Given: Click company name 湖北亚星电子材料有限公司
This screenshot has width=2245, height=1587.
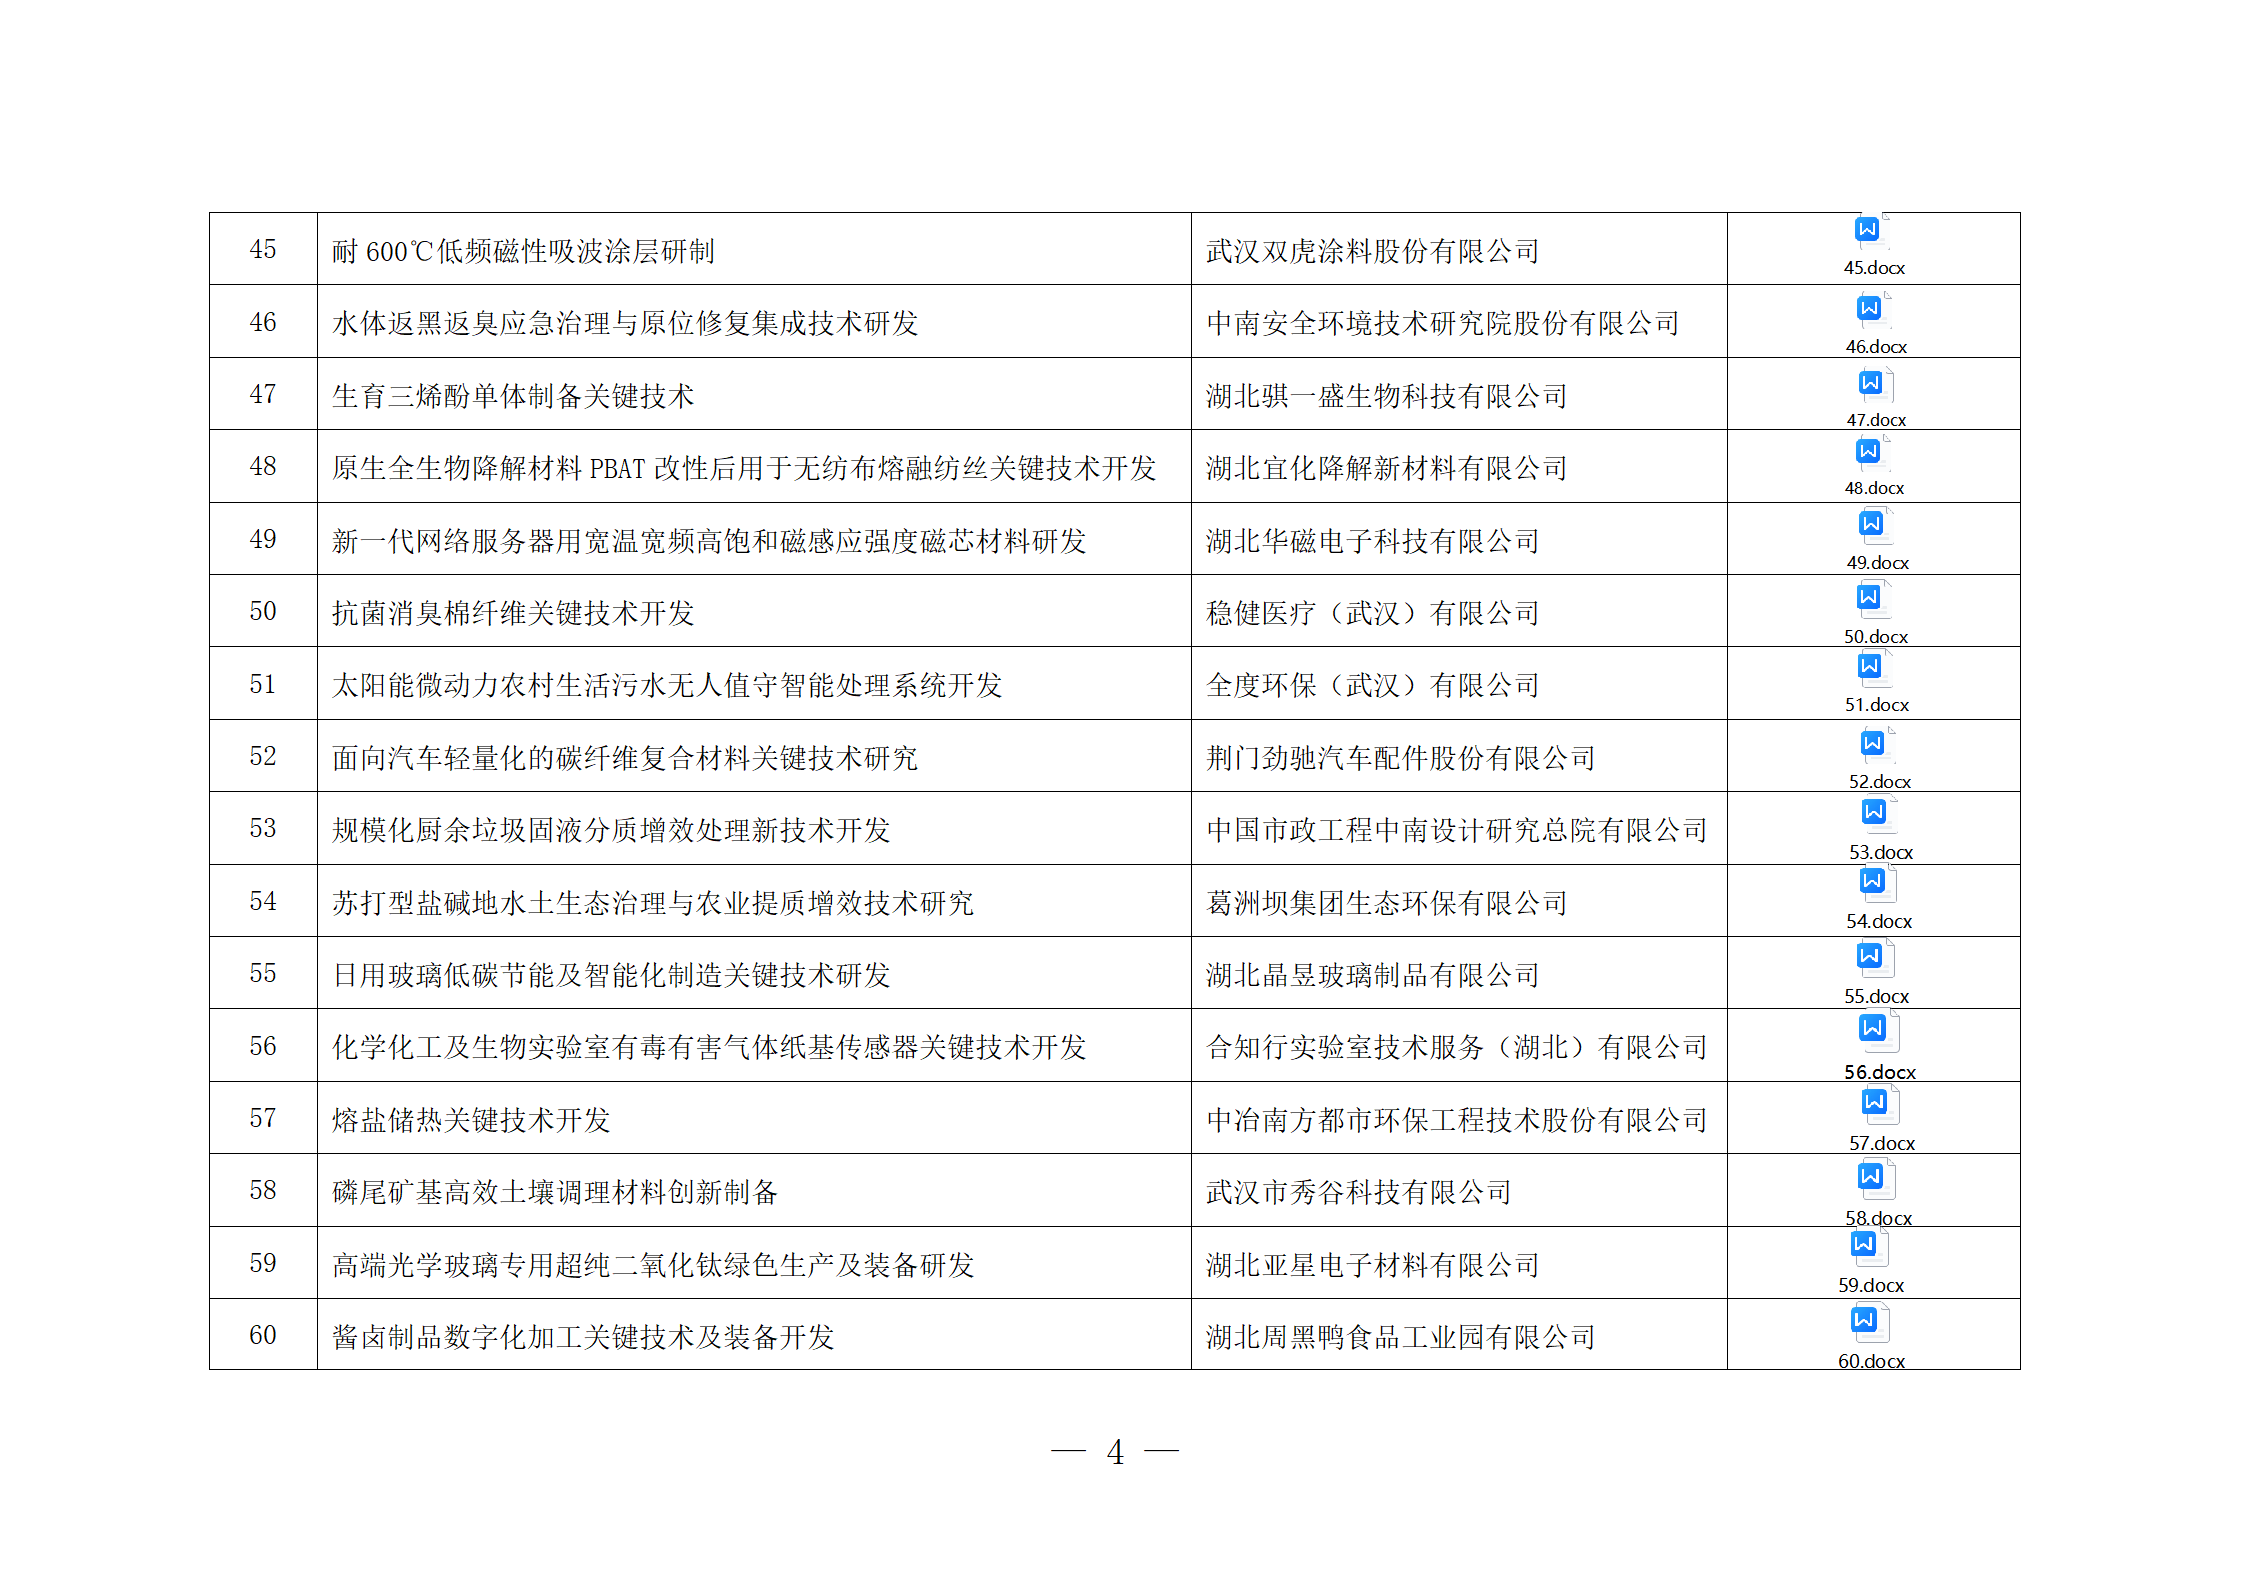Looking at the screenshot, I should pos(1373,1265).
